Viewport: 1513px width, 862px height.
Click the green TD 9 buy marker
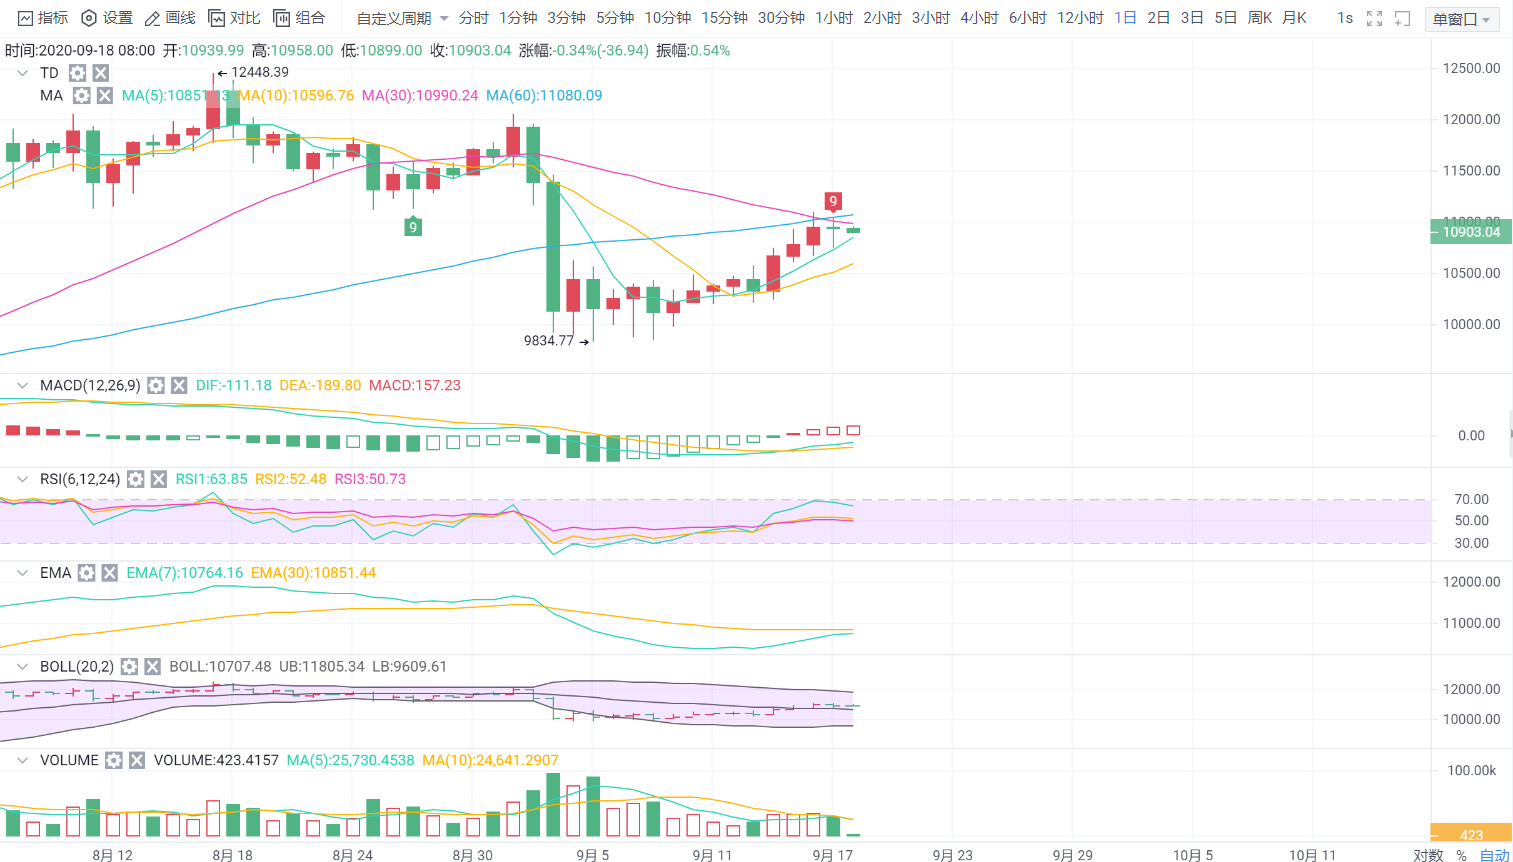412,227
